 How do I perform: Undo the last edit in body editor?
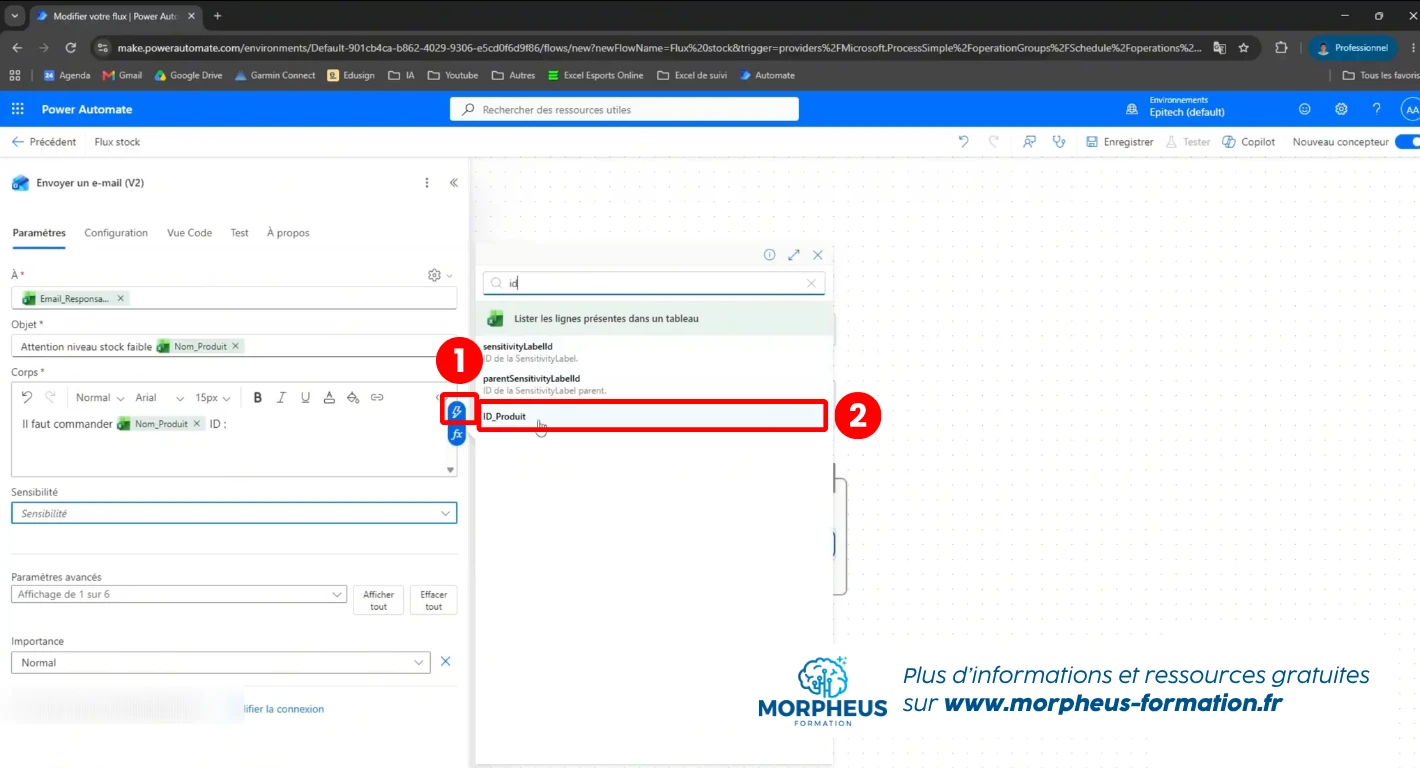pyautogui.click(x=27, y=397)
